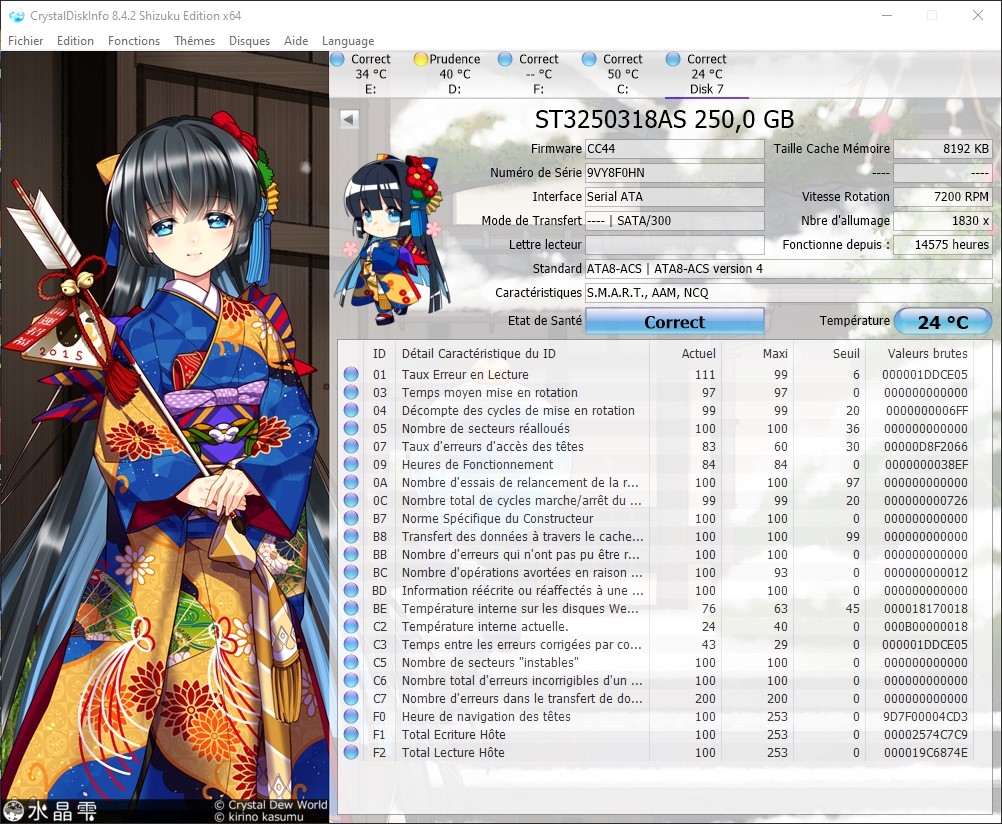Viewport: 1002px width, 824px height.
Task: Click the 8192 KB cache size field
Action: 943,149
